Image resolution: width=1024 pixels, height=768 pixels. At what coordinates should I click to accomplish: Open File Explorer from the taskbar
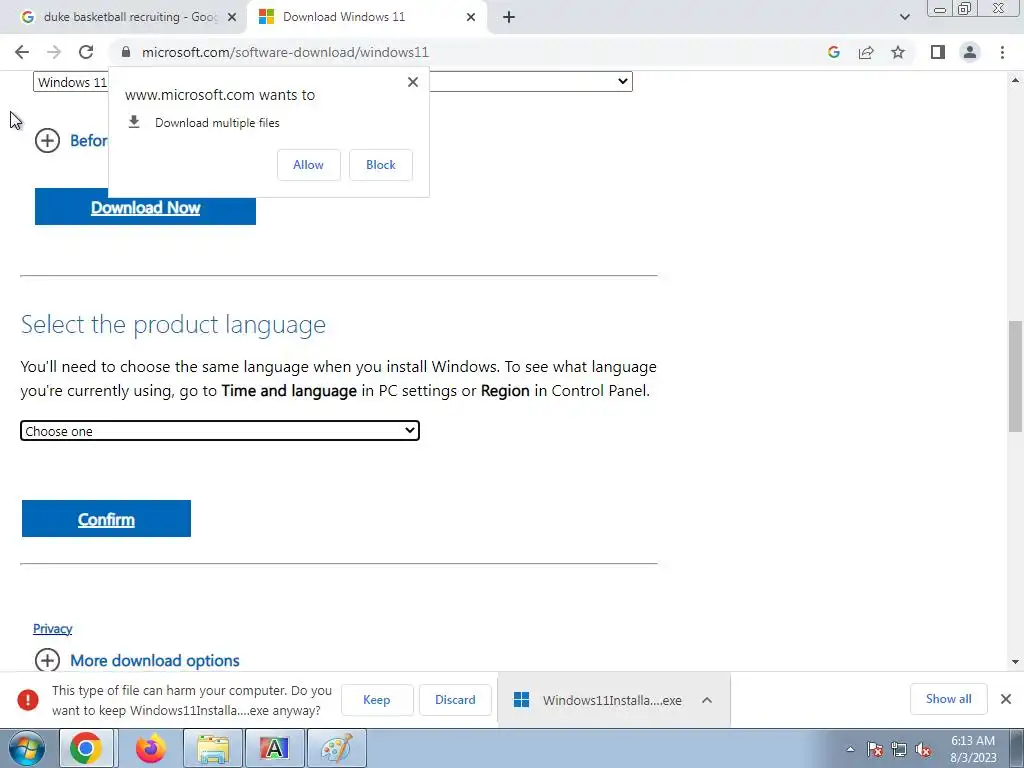213,748
